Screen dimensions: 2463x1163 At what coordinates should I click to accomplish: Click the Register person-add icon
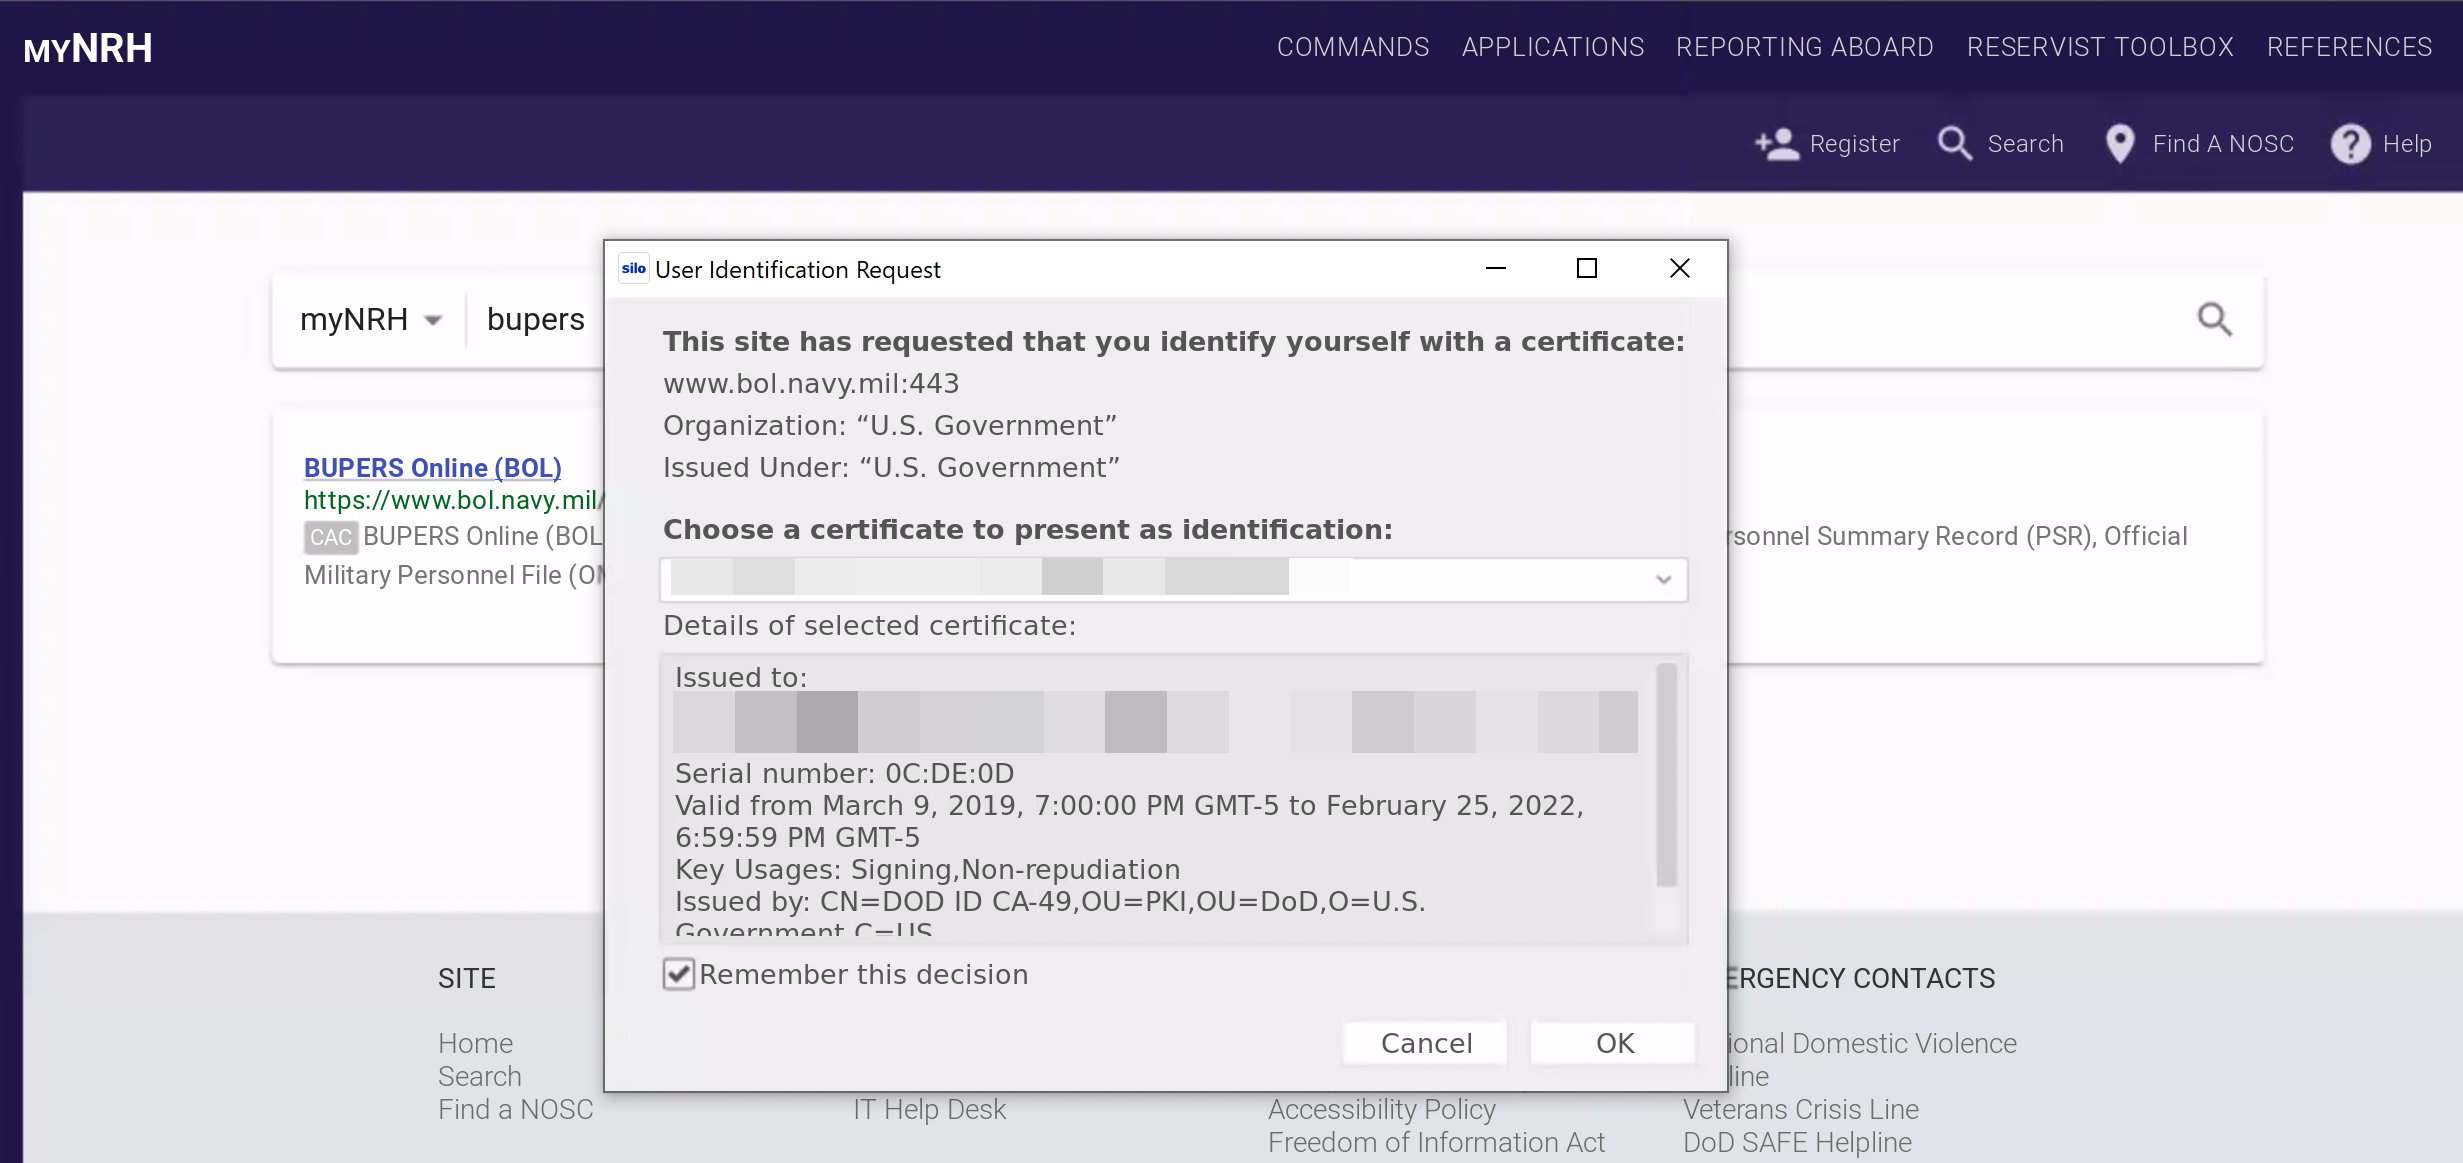1777,144
